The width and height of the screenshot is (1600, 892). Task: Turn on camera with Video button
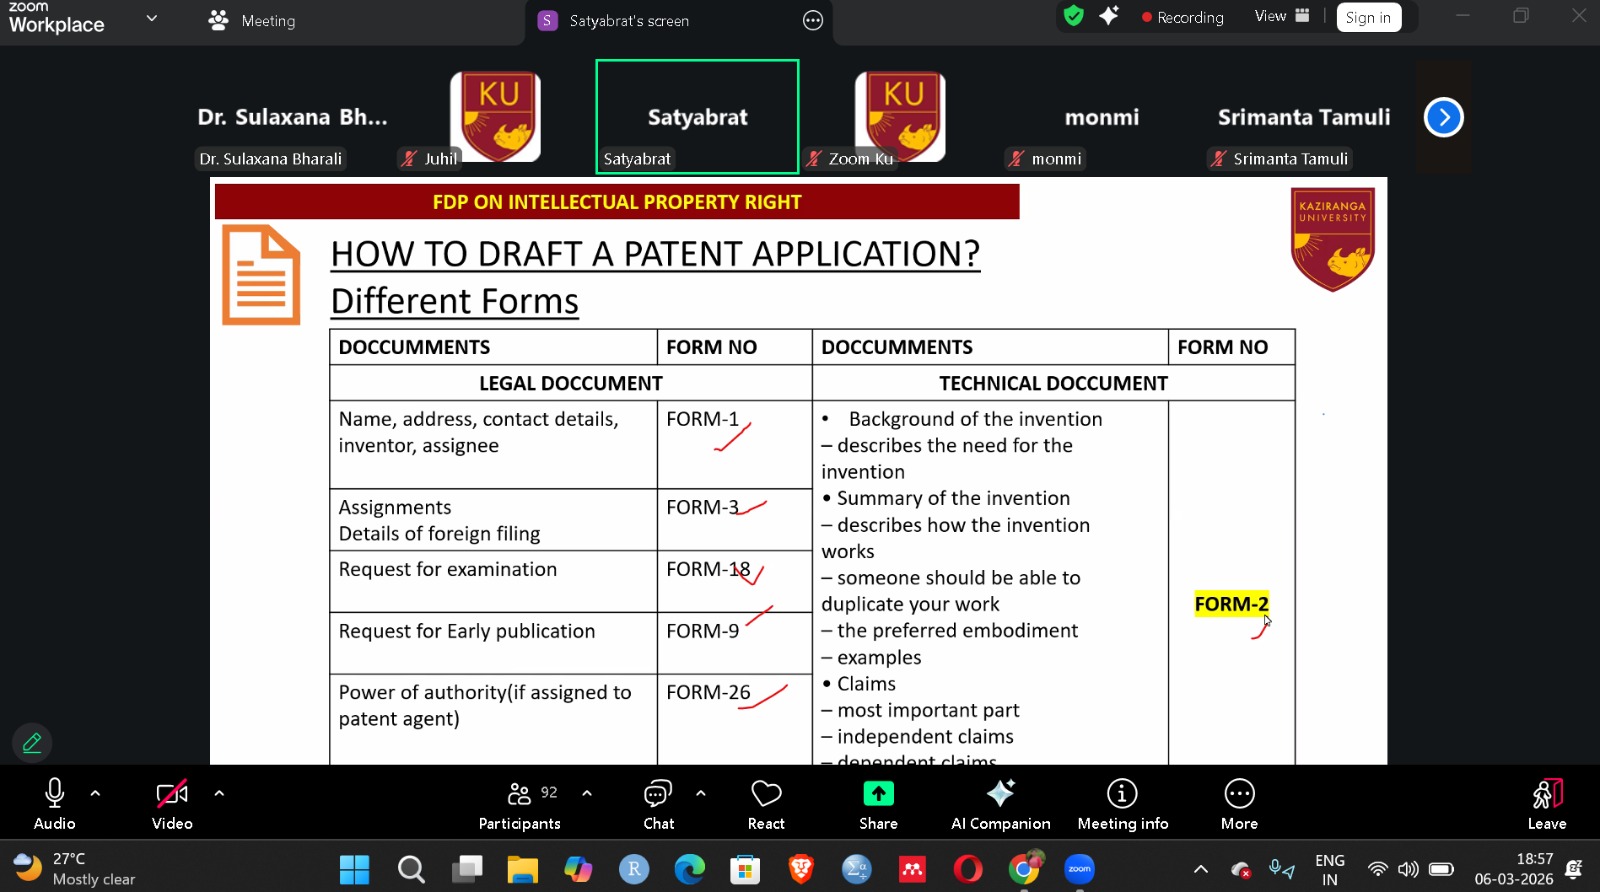pyautogui.click(x=172, y=805)
